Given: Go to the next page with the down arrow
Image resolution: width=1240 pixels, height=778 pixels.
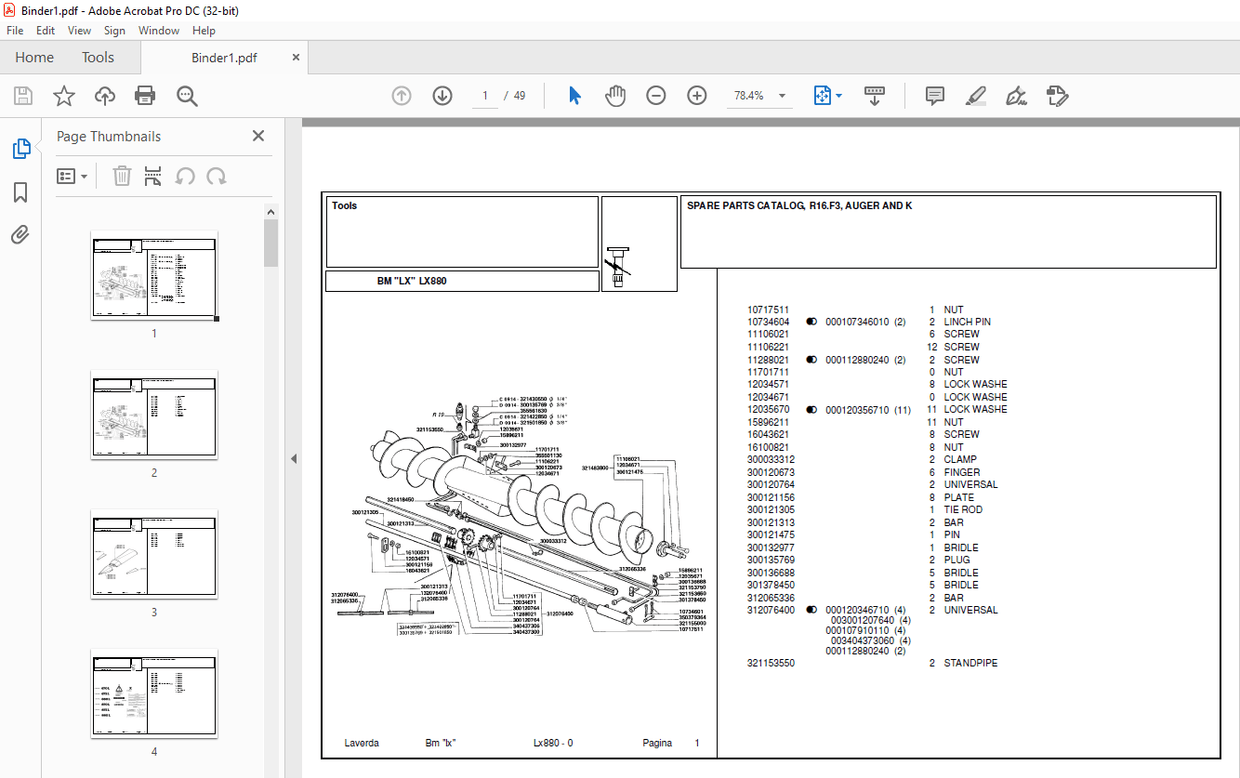Looking at the screenshot, I should click(441, 95).
